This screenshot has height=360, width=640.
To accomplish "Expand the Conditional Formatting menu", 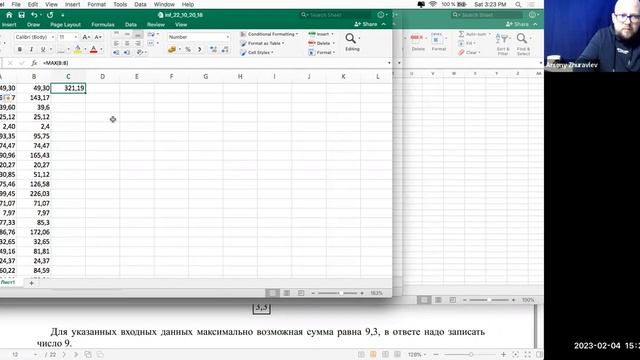I will [x=270, y=34].
